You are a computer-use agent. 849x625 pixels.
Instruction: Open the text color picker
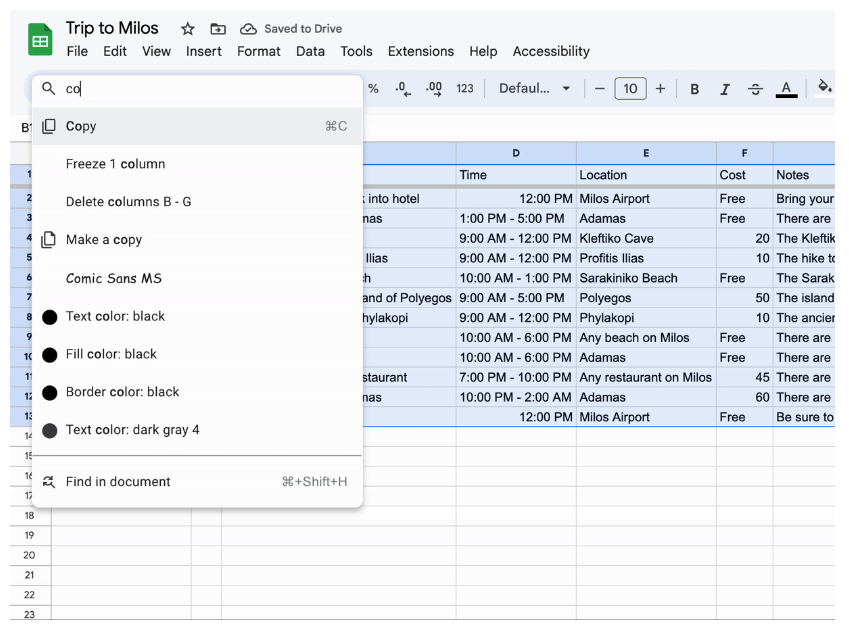coord(786,89)
